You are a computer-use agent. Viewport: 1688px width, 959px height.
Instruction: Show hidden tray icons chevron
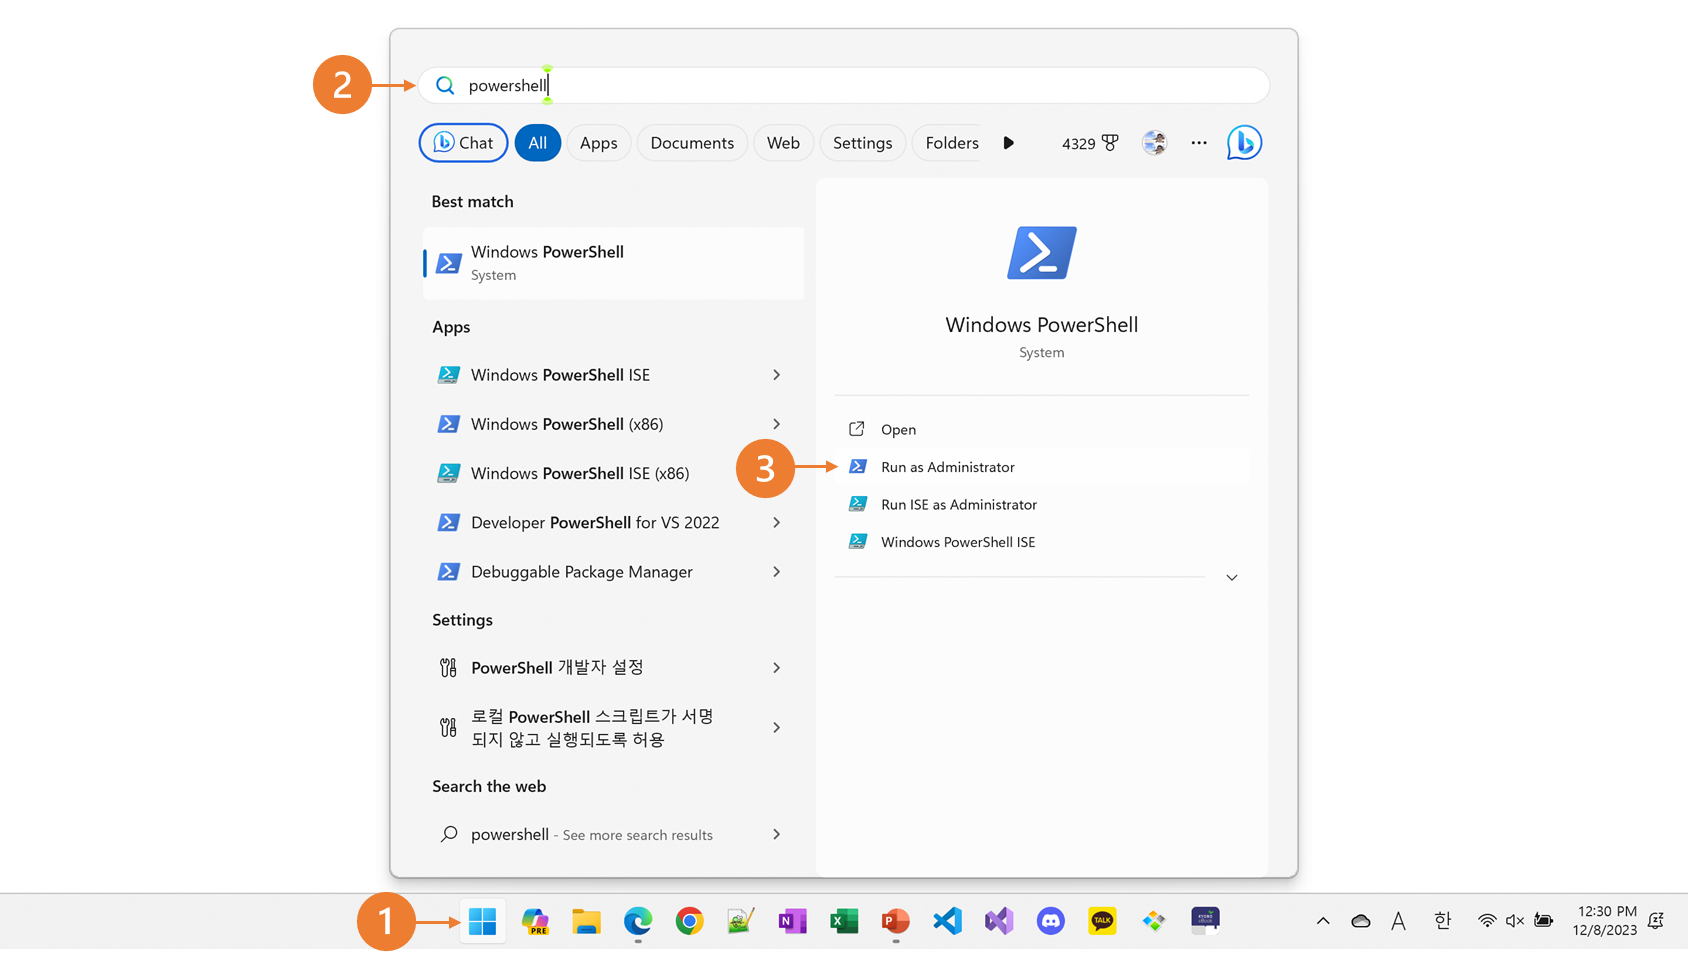coord(1323,921)
